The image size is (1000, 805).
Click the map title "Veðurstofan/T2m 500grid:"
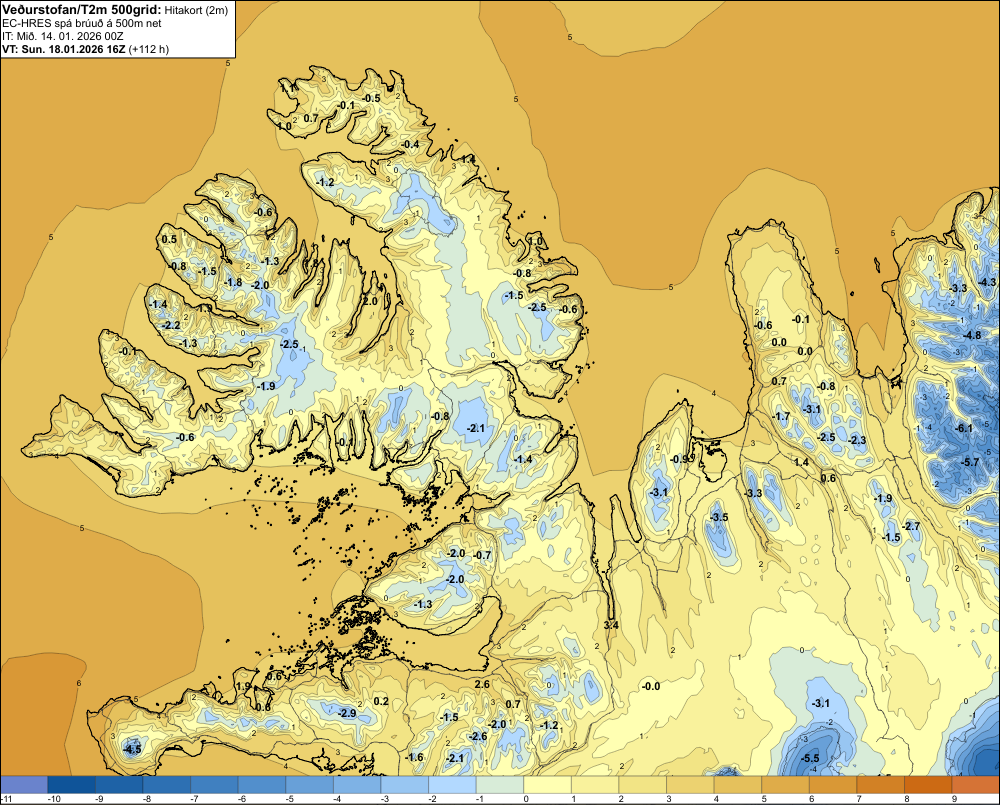82,9
